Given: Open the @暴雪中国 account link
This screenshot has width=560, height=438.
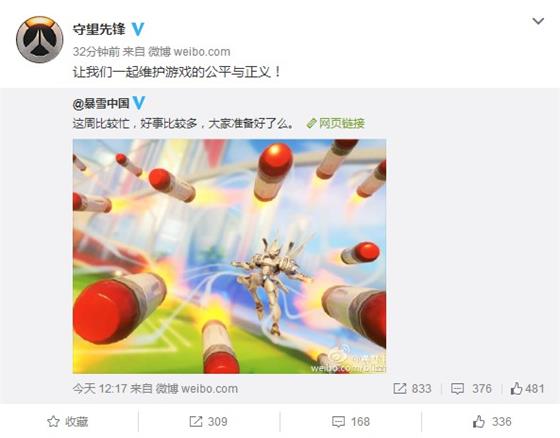Looking at the screenshot, I should (101, 104).
